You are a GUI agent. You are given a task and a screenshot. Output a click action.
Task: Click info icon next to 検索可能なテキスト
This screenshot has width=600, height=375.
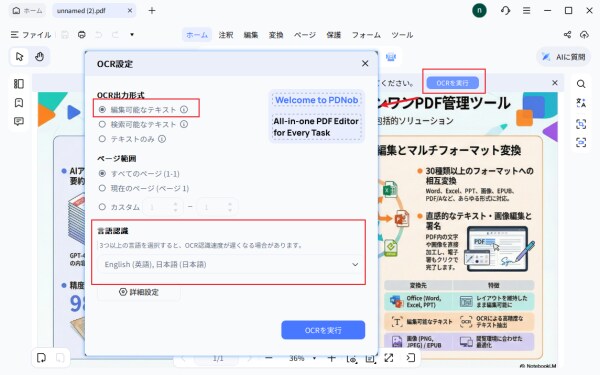point(184,124)
